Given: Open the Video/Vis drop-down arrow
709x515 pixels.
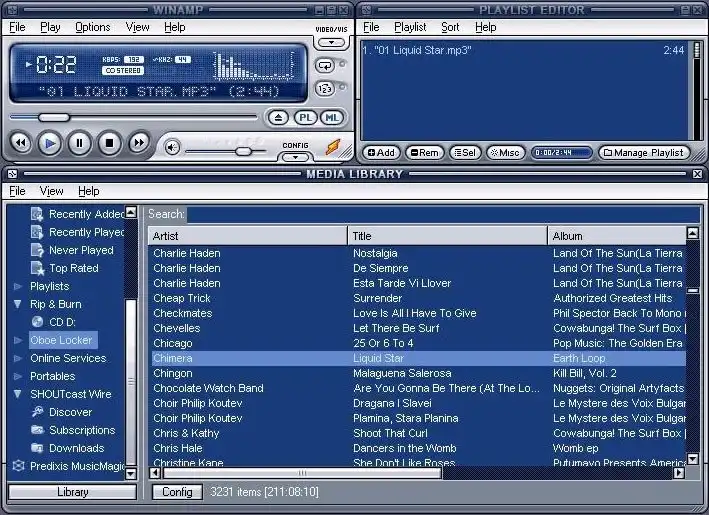Looking at the screenshot, I should (330, 43).
